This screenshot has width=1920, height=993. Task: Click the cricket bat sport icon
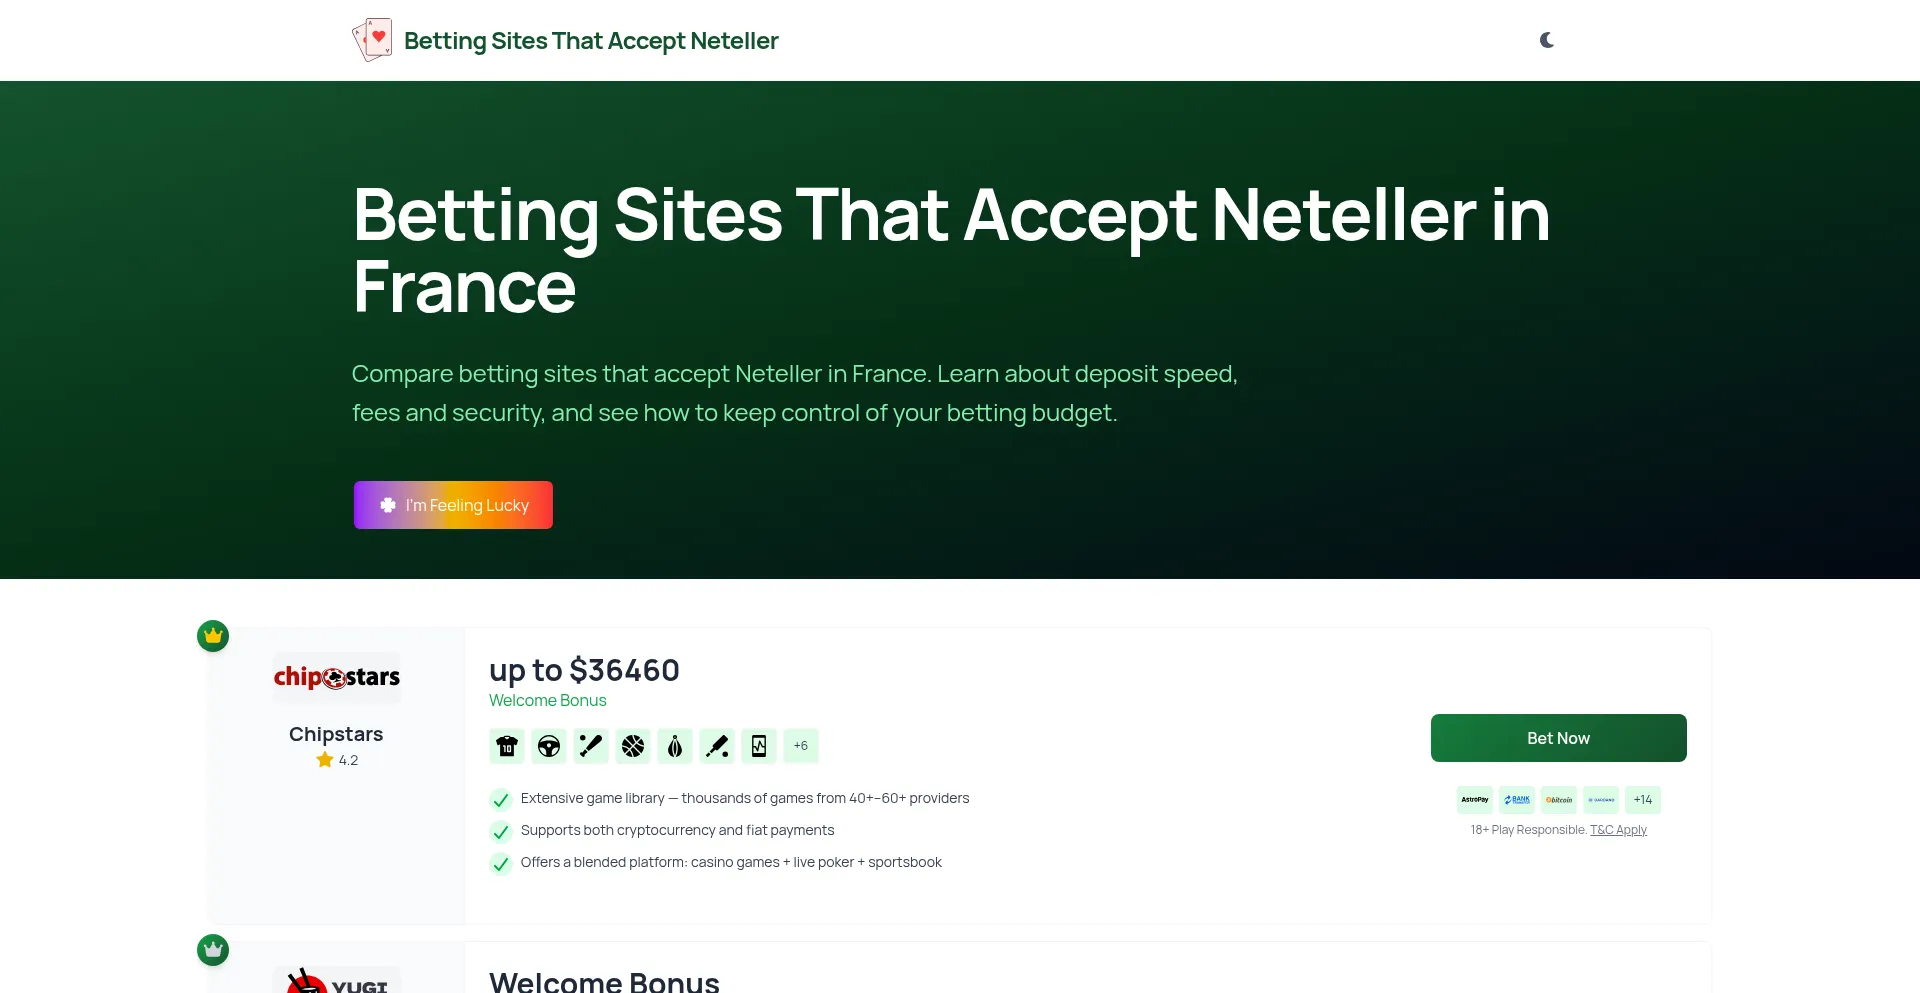(716, 745)
